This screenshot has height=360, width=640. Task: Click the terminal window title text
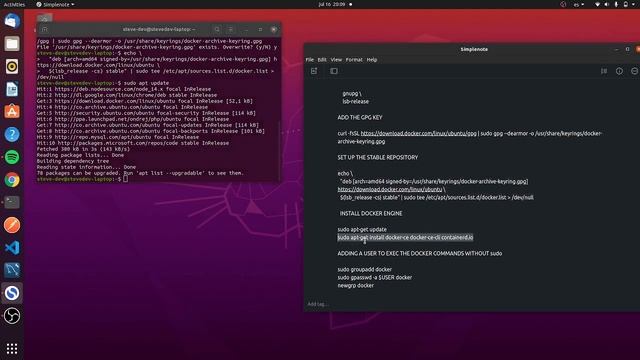coord(159,29)
